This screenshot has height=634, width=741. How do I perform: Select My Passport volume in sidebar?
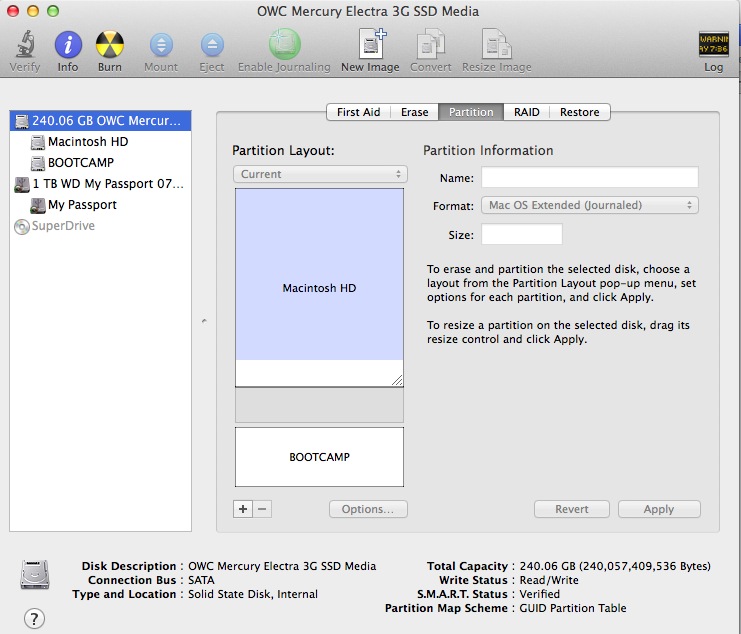[82, 205]
